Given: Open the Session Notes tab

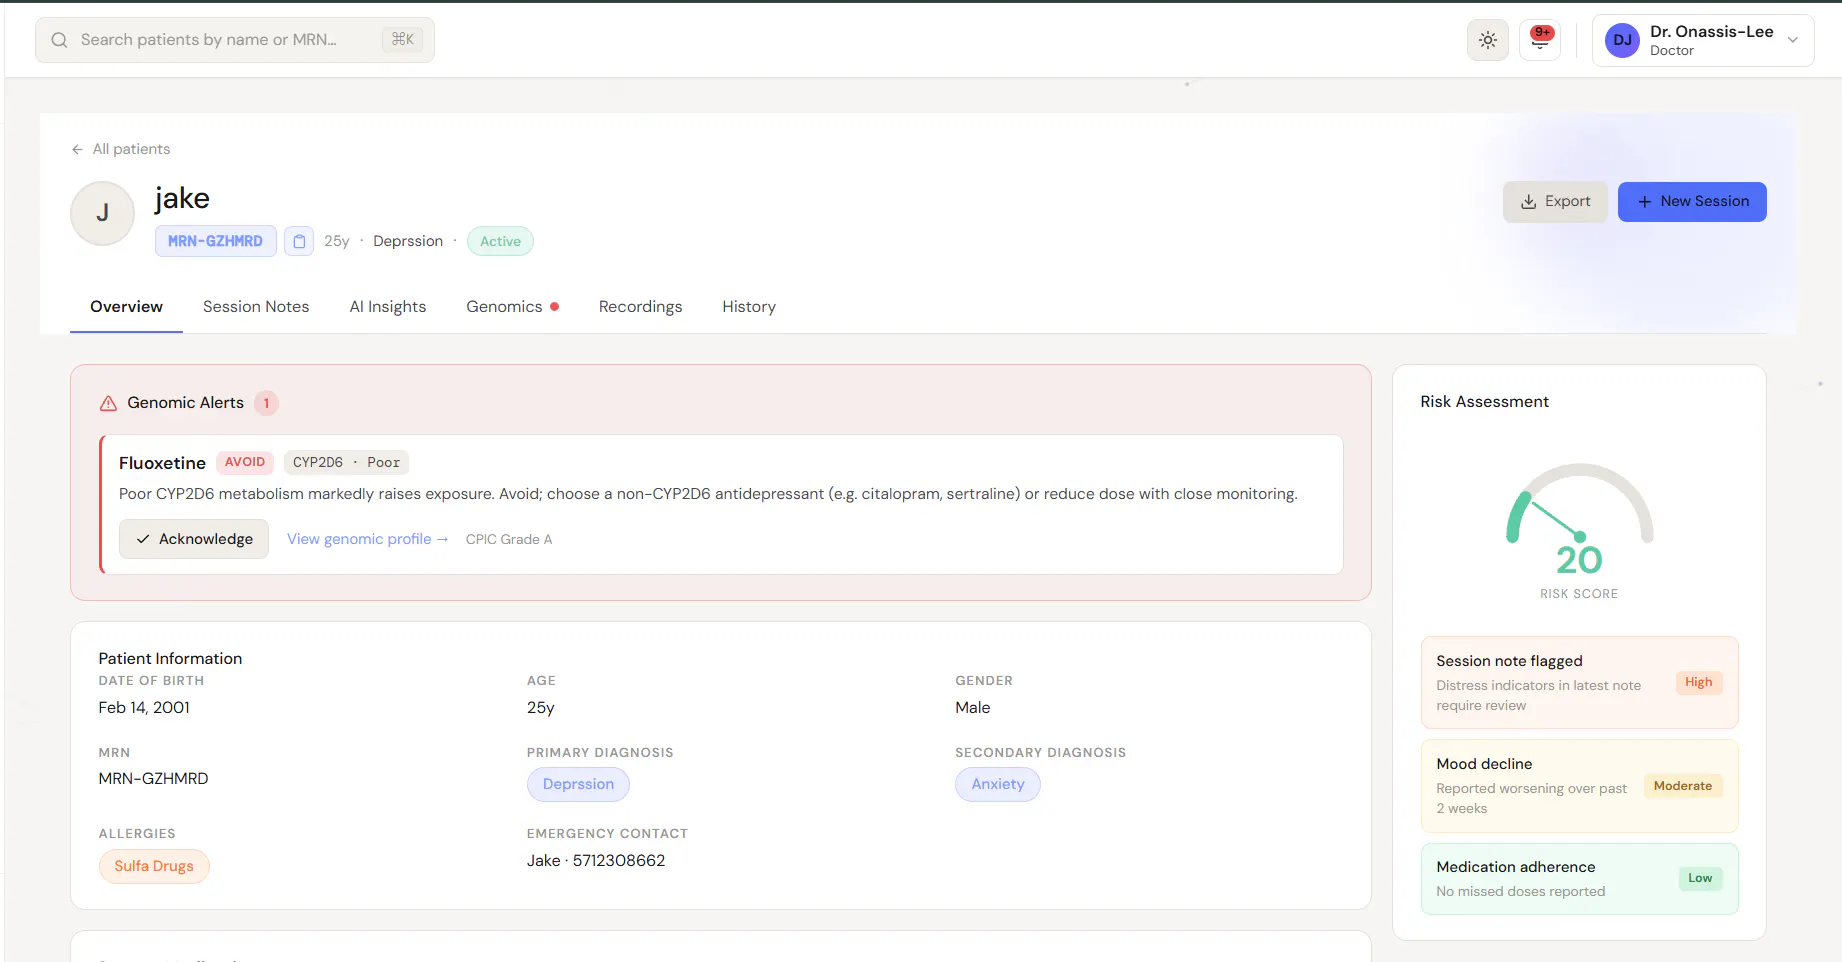Looking at the screenshot, I should tap(256, 307).
